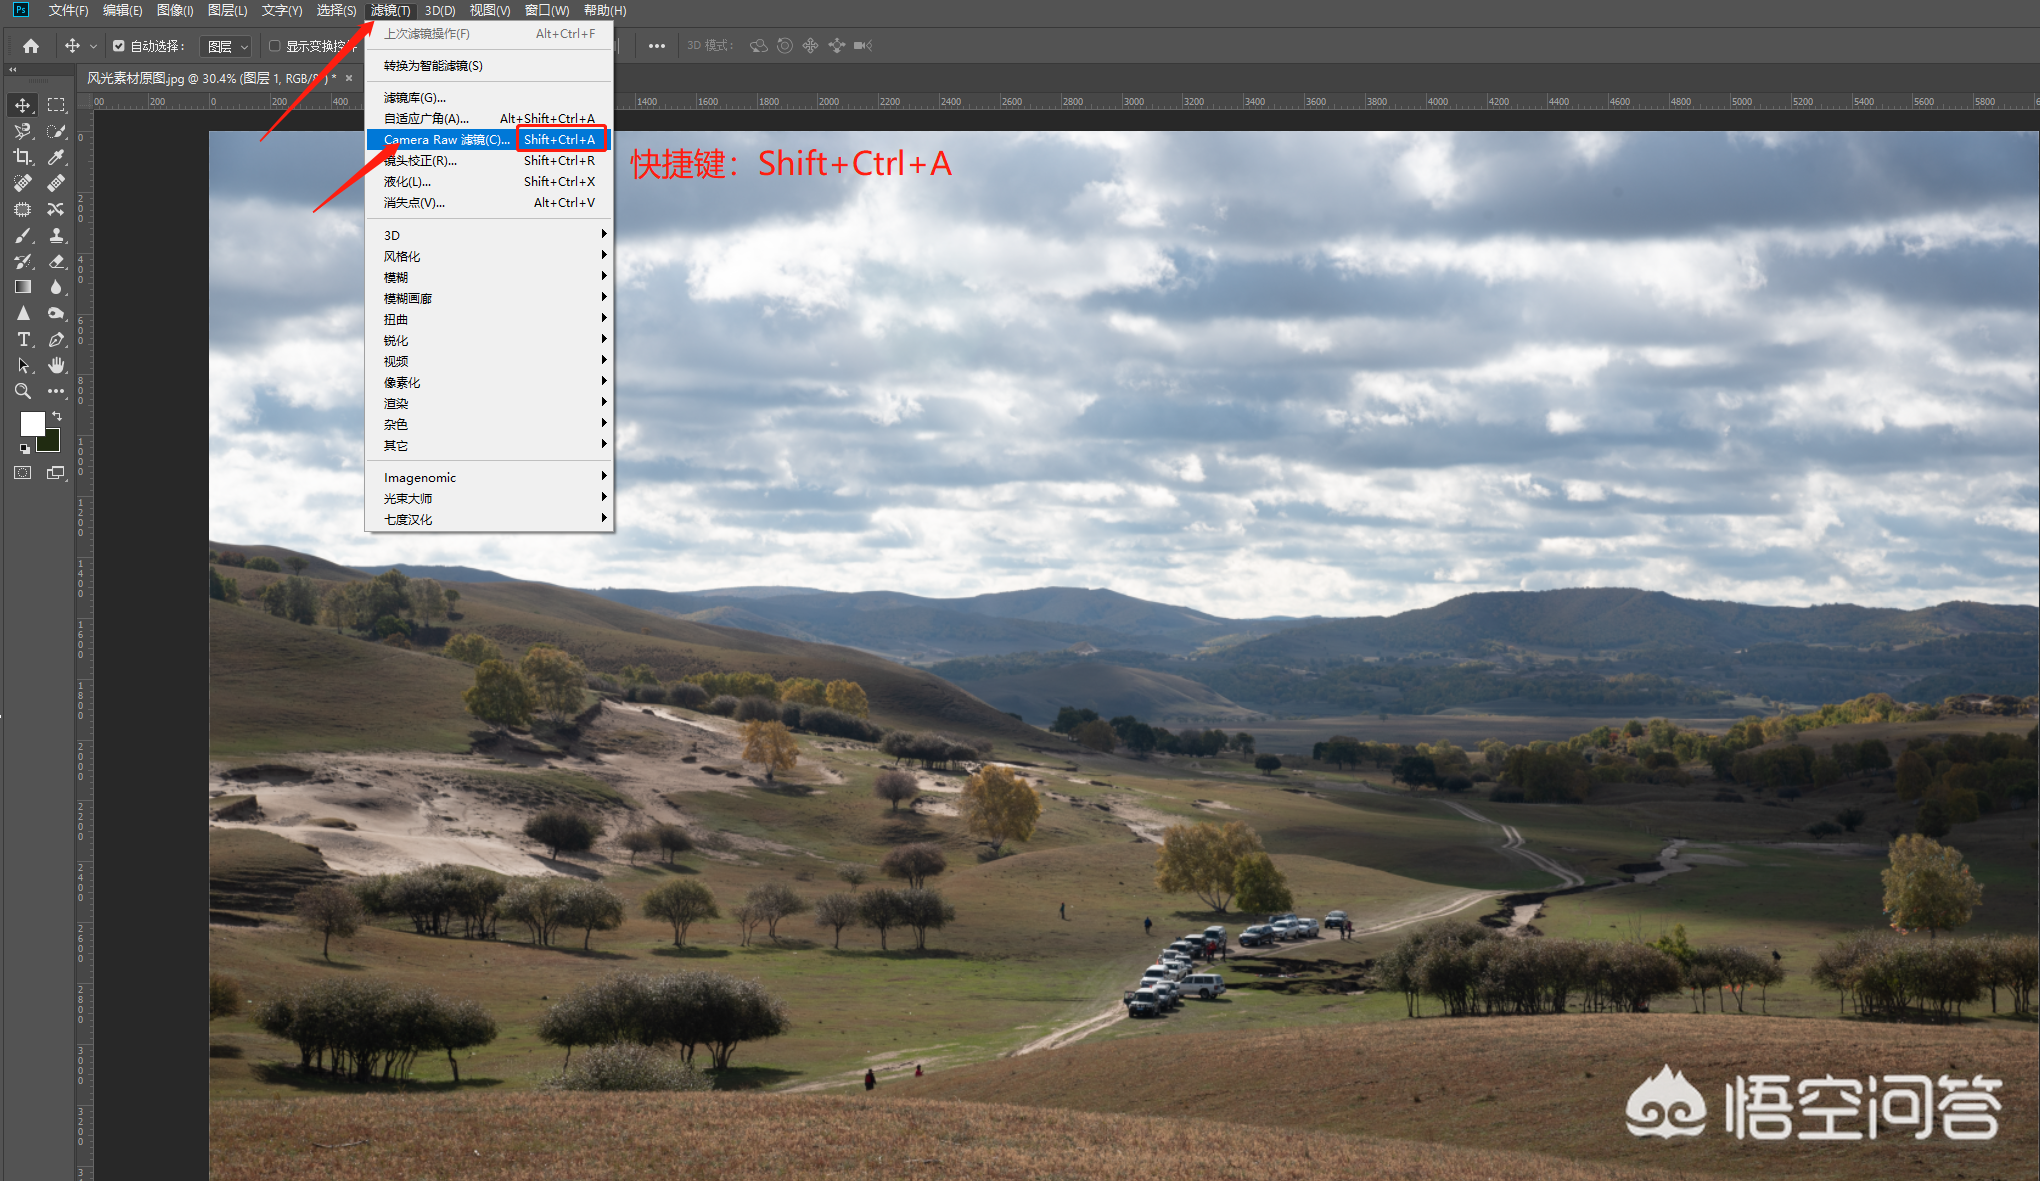
Task: Click the white foreground color swatch
Action: pos(31,423)
